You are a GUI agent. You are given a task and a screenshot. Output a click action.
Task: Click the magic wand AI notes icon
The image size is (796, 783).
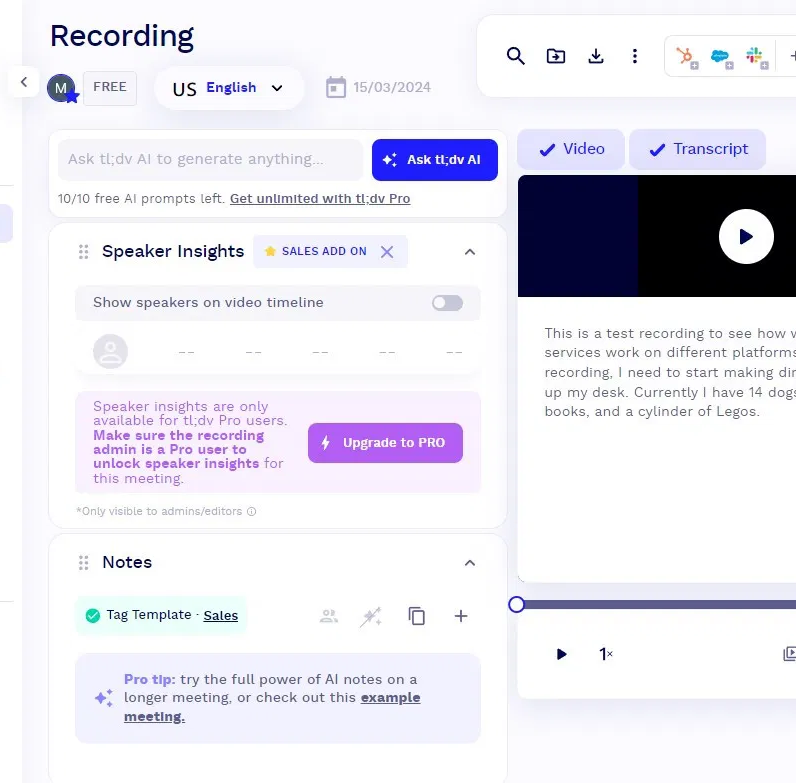(x=371, y=616)
